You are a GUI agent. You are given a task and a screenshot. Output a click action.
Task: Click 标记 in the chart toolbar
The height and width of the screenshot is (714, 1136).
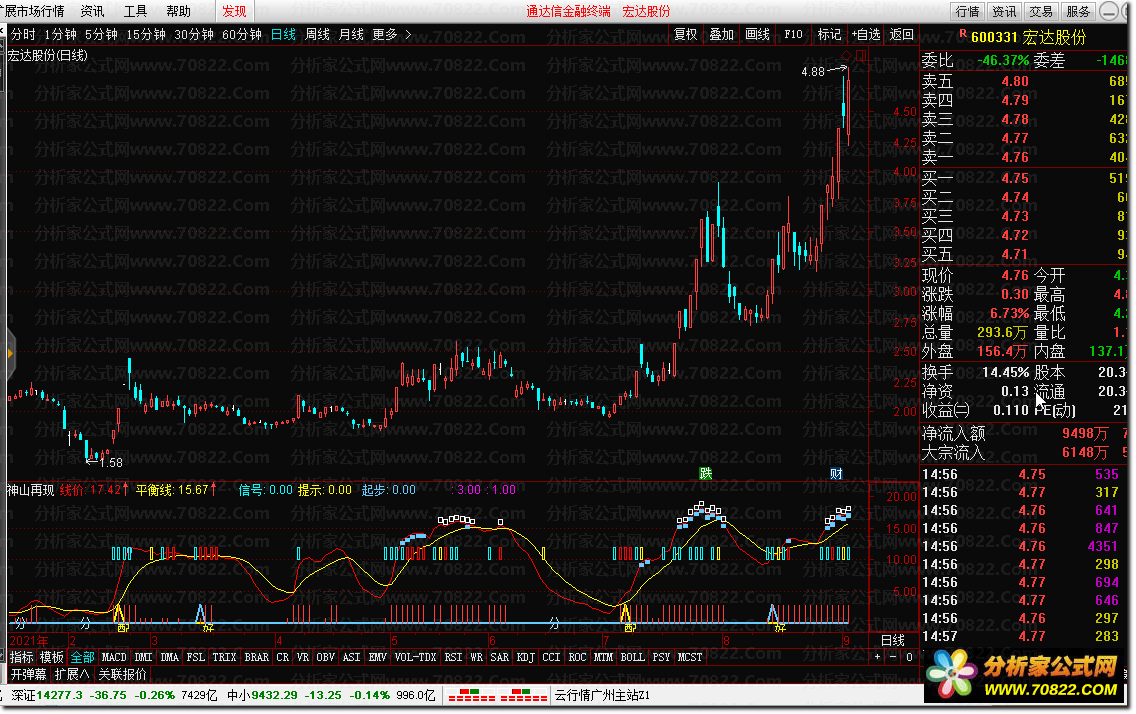tap(830, 34)
